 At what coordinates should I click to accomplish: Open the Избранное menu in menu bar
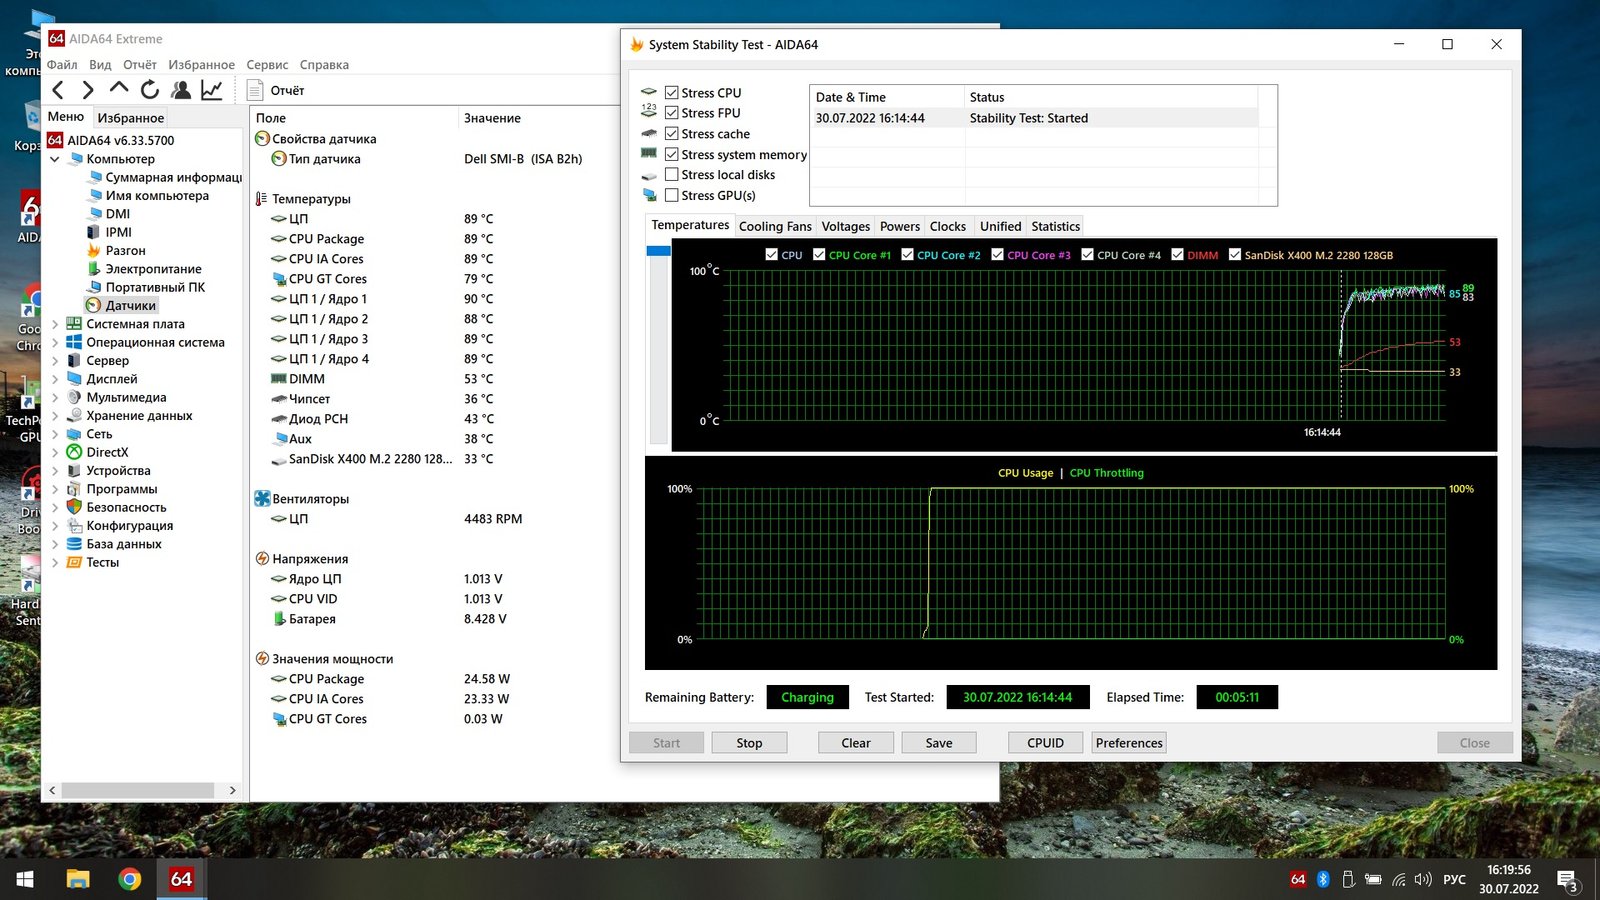(x=201, y=65)
